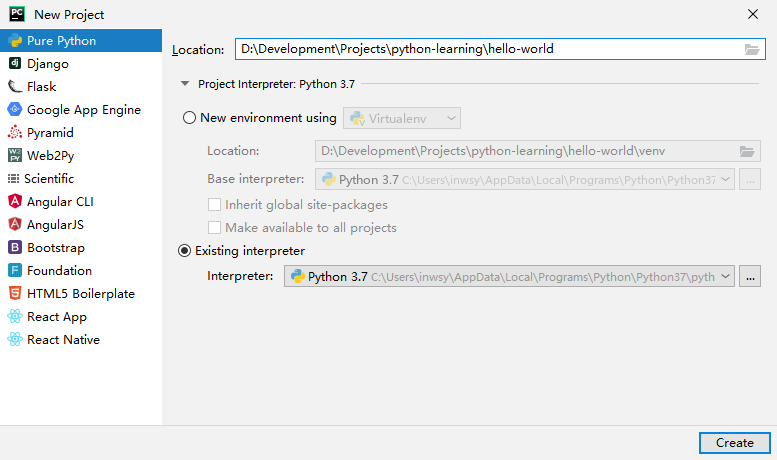Open the Virtualenv environment dropdown
This screenshot has width=777, height=460.
point(402,118)
